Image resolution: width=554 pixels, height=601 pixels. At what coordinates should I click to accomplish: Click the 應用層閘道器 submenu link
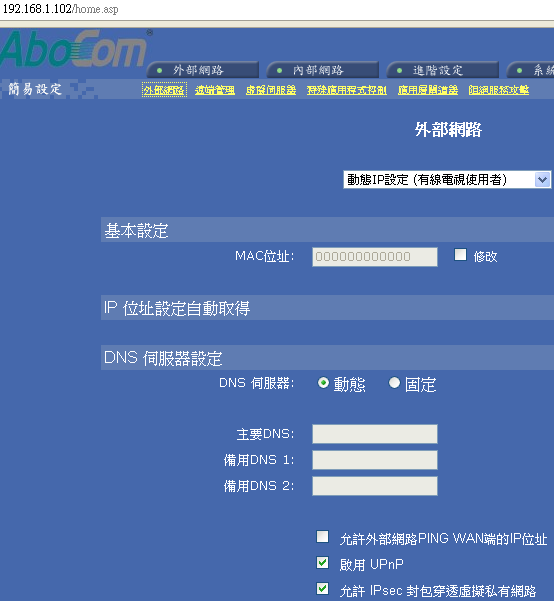[428, 90]
